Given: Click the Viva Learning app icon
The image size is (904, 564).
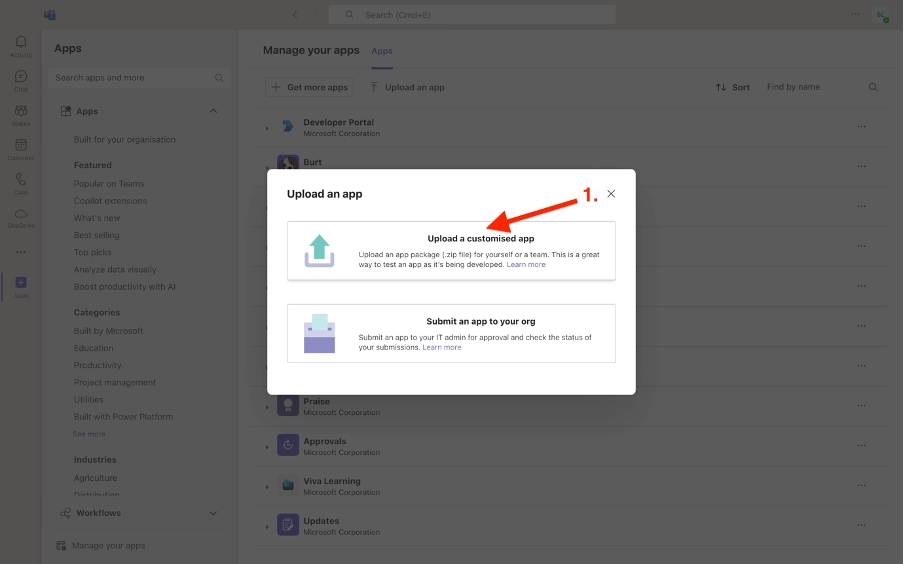Looking at the screenshot, I should pyautogui.click(x=288, y=485).
